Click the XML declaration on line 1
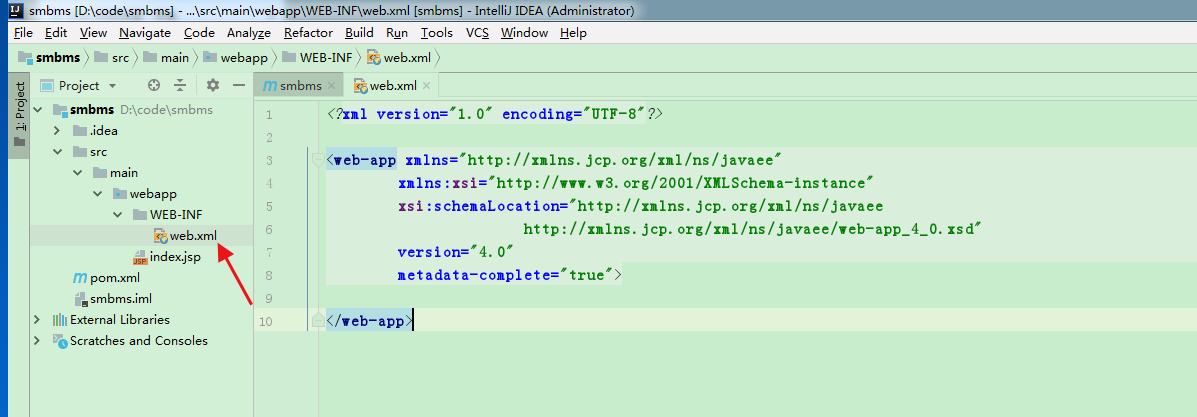 click(x=495, y=115)
